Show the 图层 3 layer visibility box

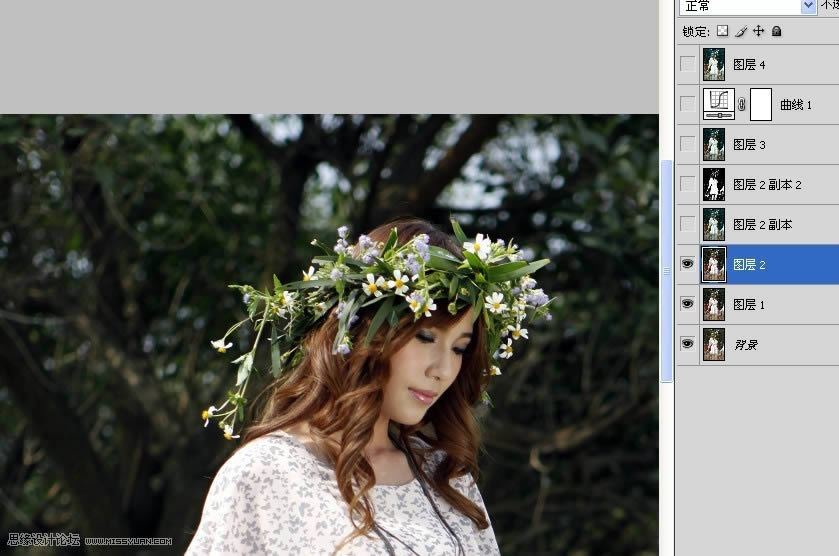687,144
